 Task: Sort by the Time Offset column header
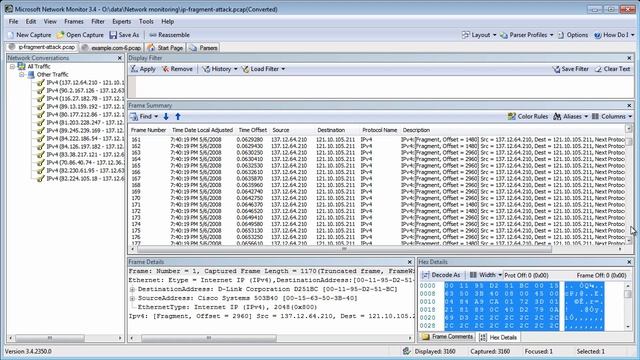point(253,130)
